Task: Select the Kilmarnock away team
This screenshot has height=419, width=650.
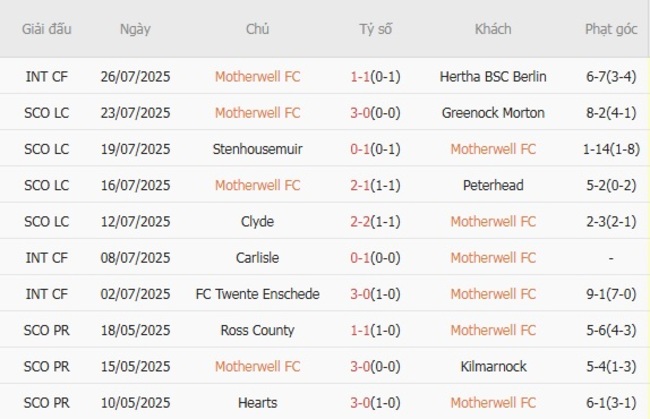Action: [x=493, y=366]
